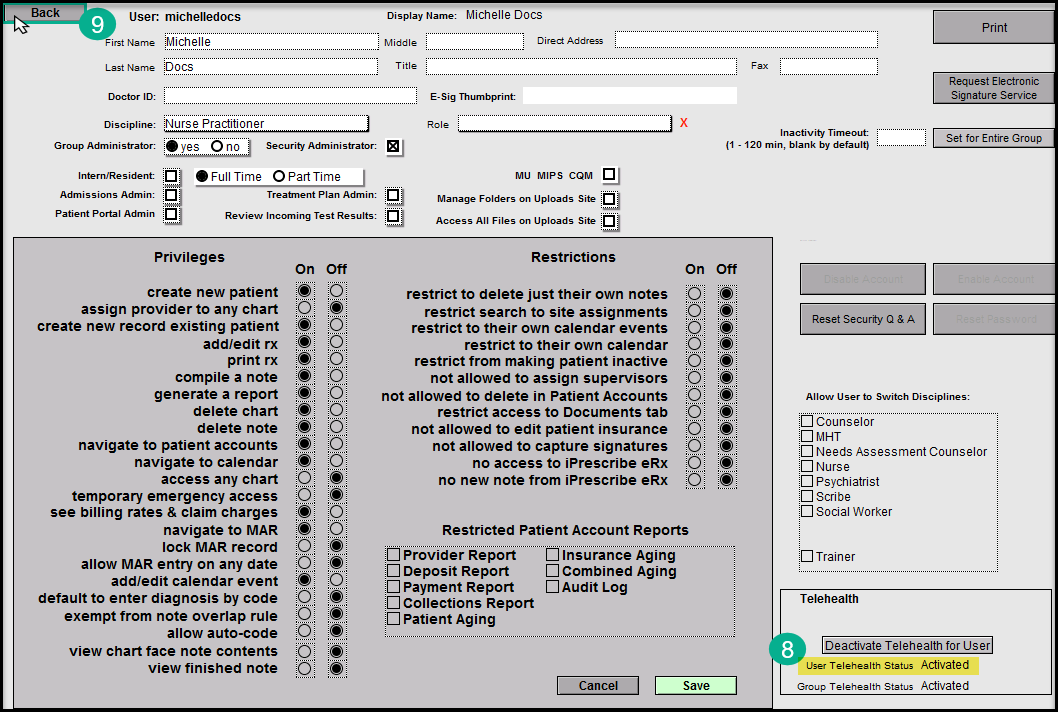Click Request Electronic Signature Service
The width and height of the screenshot is (1058, 712).
tap(993, 88)
